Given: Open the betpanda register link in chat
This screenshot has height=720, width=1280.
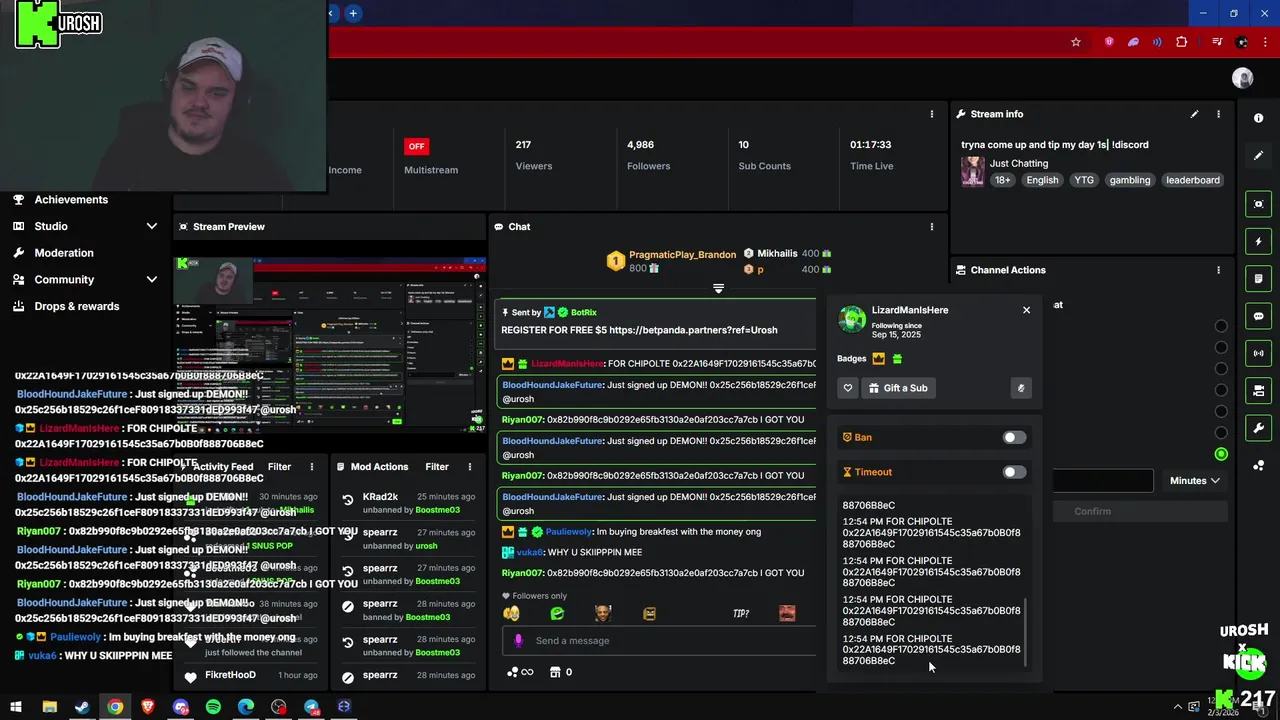Looking at the screenshot, I should point(693,330).
